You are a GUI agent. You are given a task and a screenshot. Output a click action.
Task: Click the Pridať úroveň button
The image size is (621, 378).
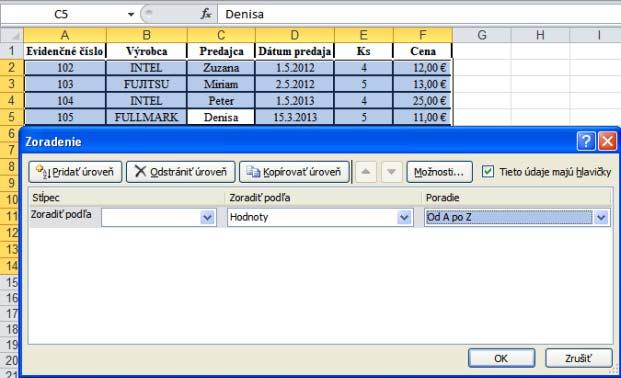pyautogui.click(x=75, y=172)
